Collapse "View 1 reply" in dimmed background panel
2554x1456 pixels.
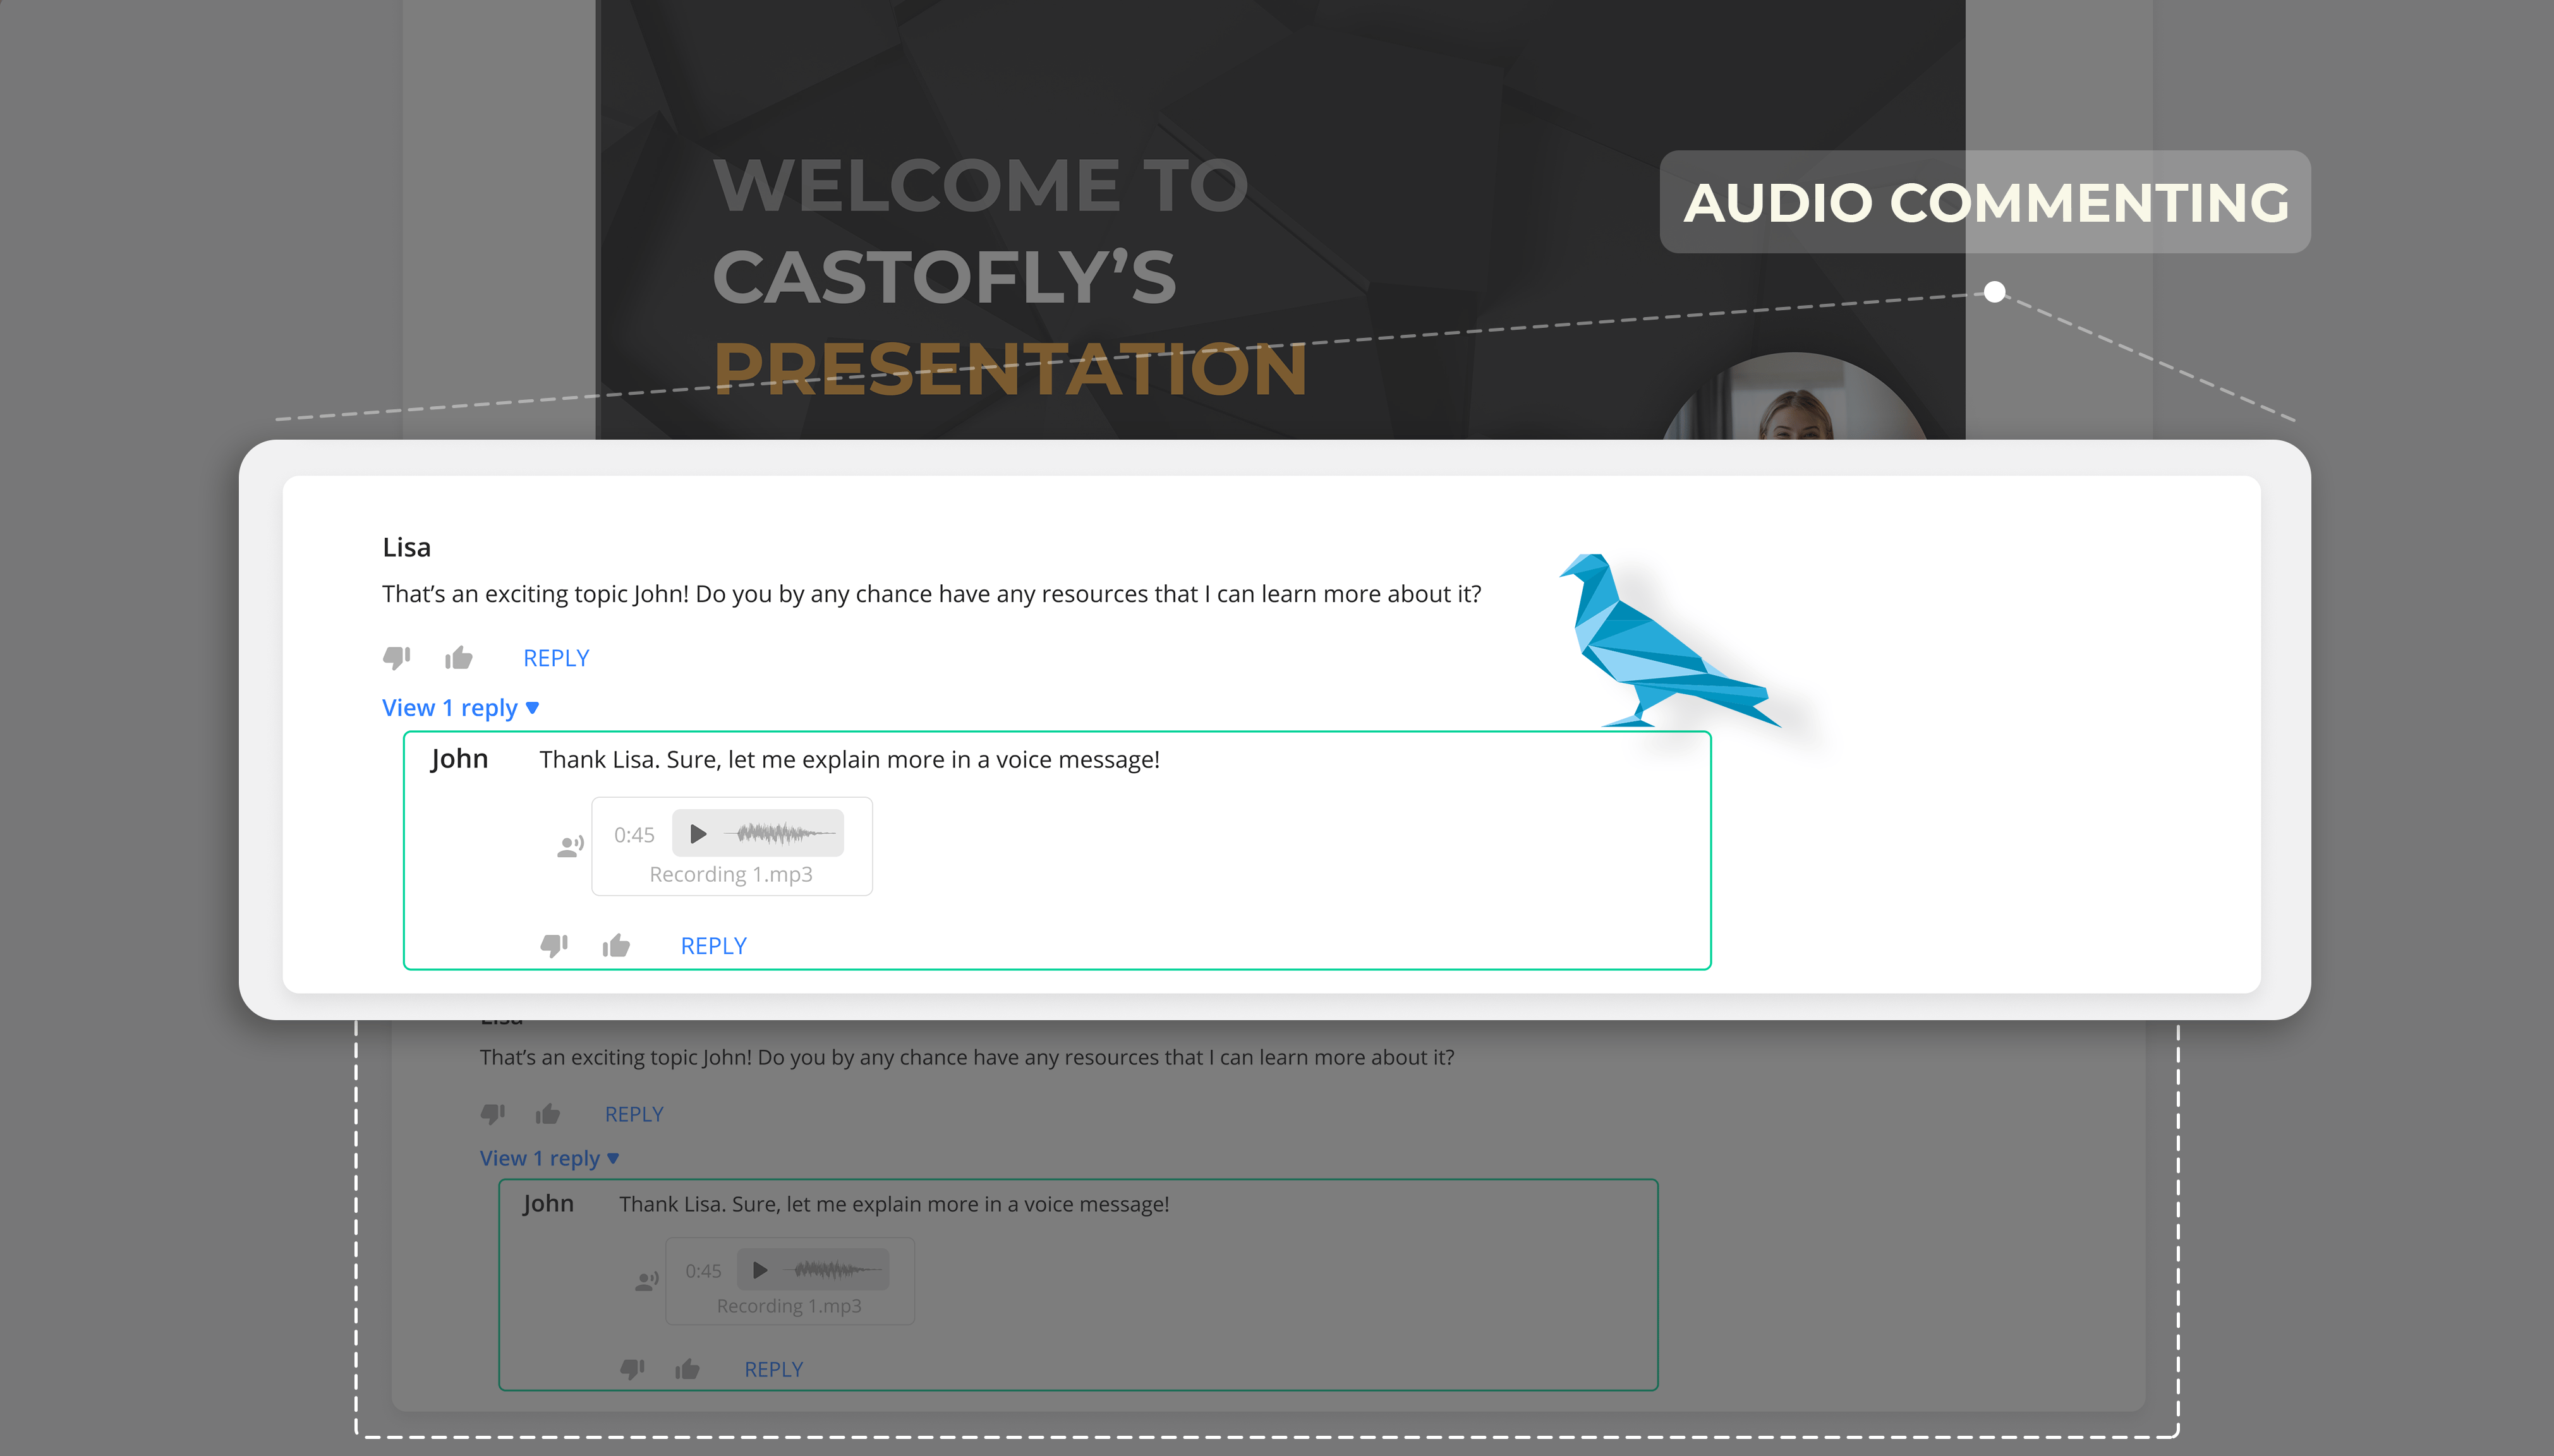tap(549, 1158)
